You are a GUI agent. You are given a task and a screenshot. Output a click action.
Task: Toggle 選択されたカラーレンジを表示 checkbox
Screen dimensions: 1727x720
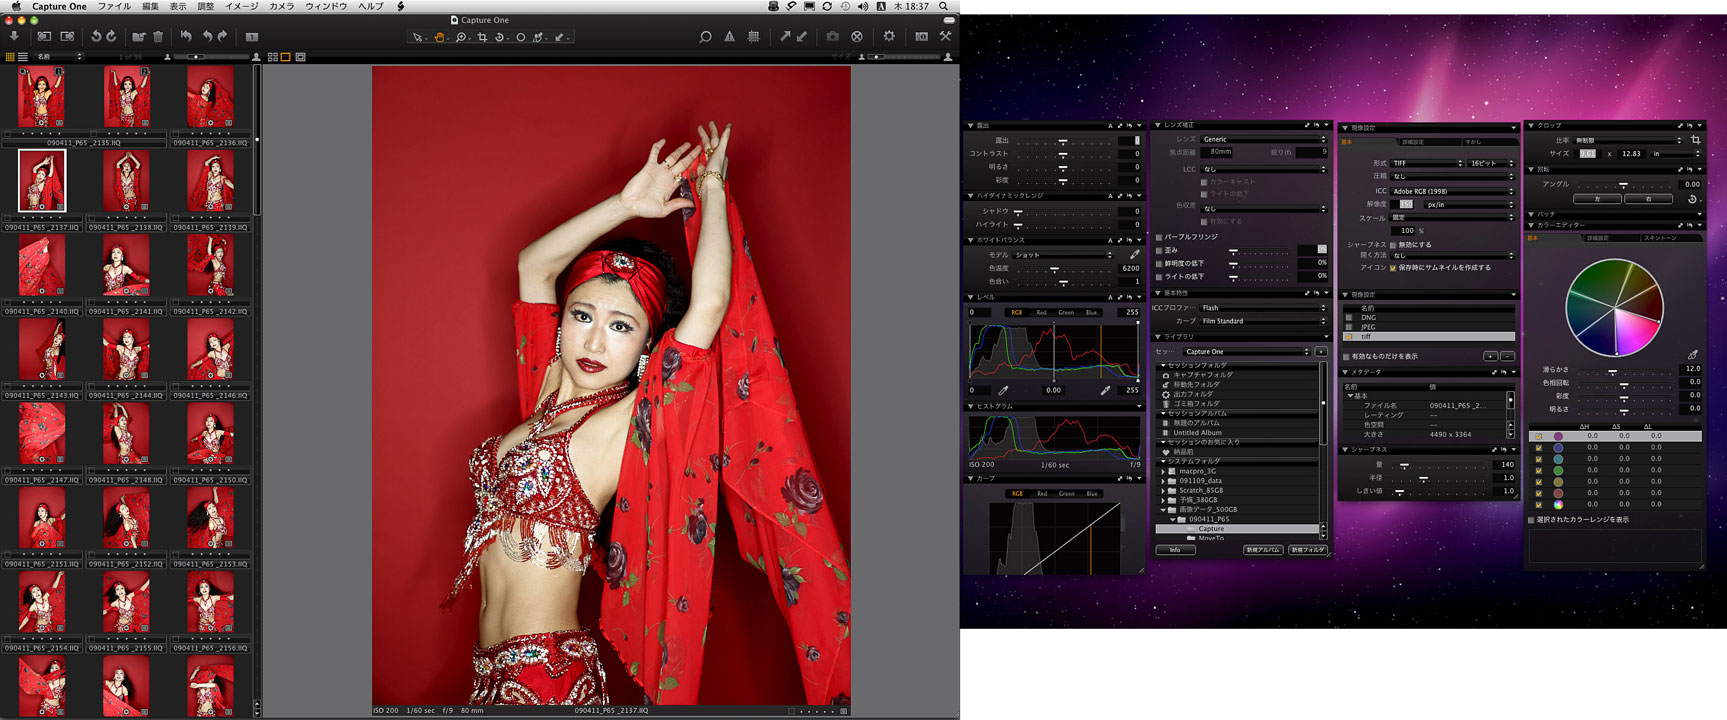point(1531,520)
